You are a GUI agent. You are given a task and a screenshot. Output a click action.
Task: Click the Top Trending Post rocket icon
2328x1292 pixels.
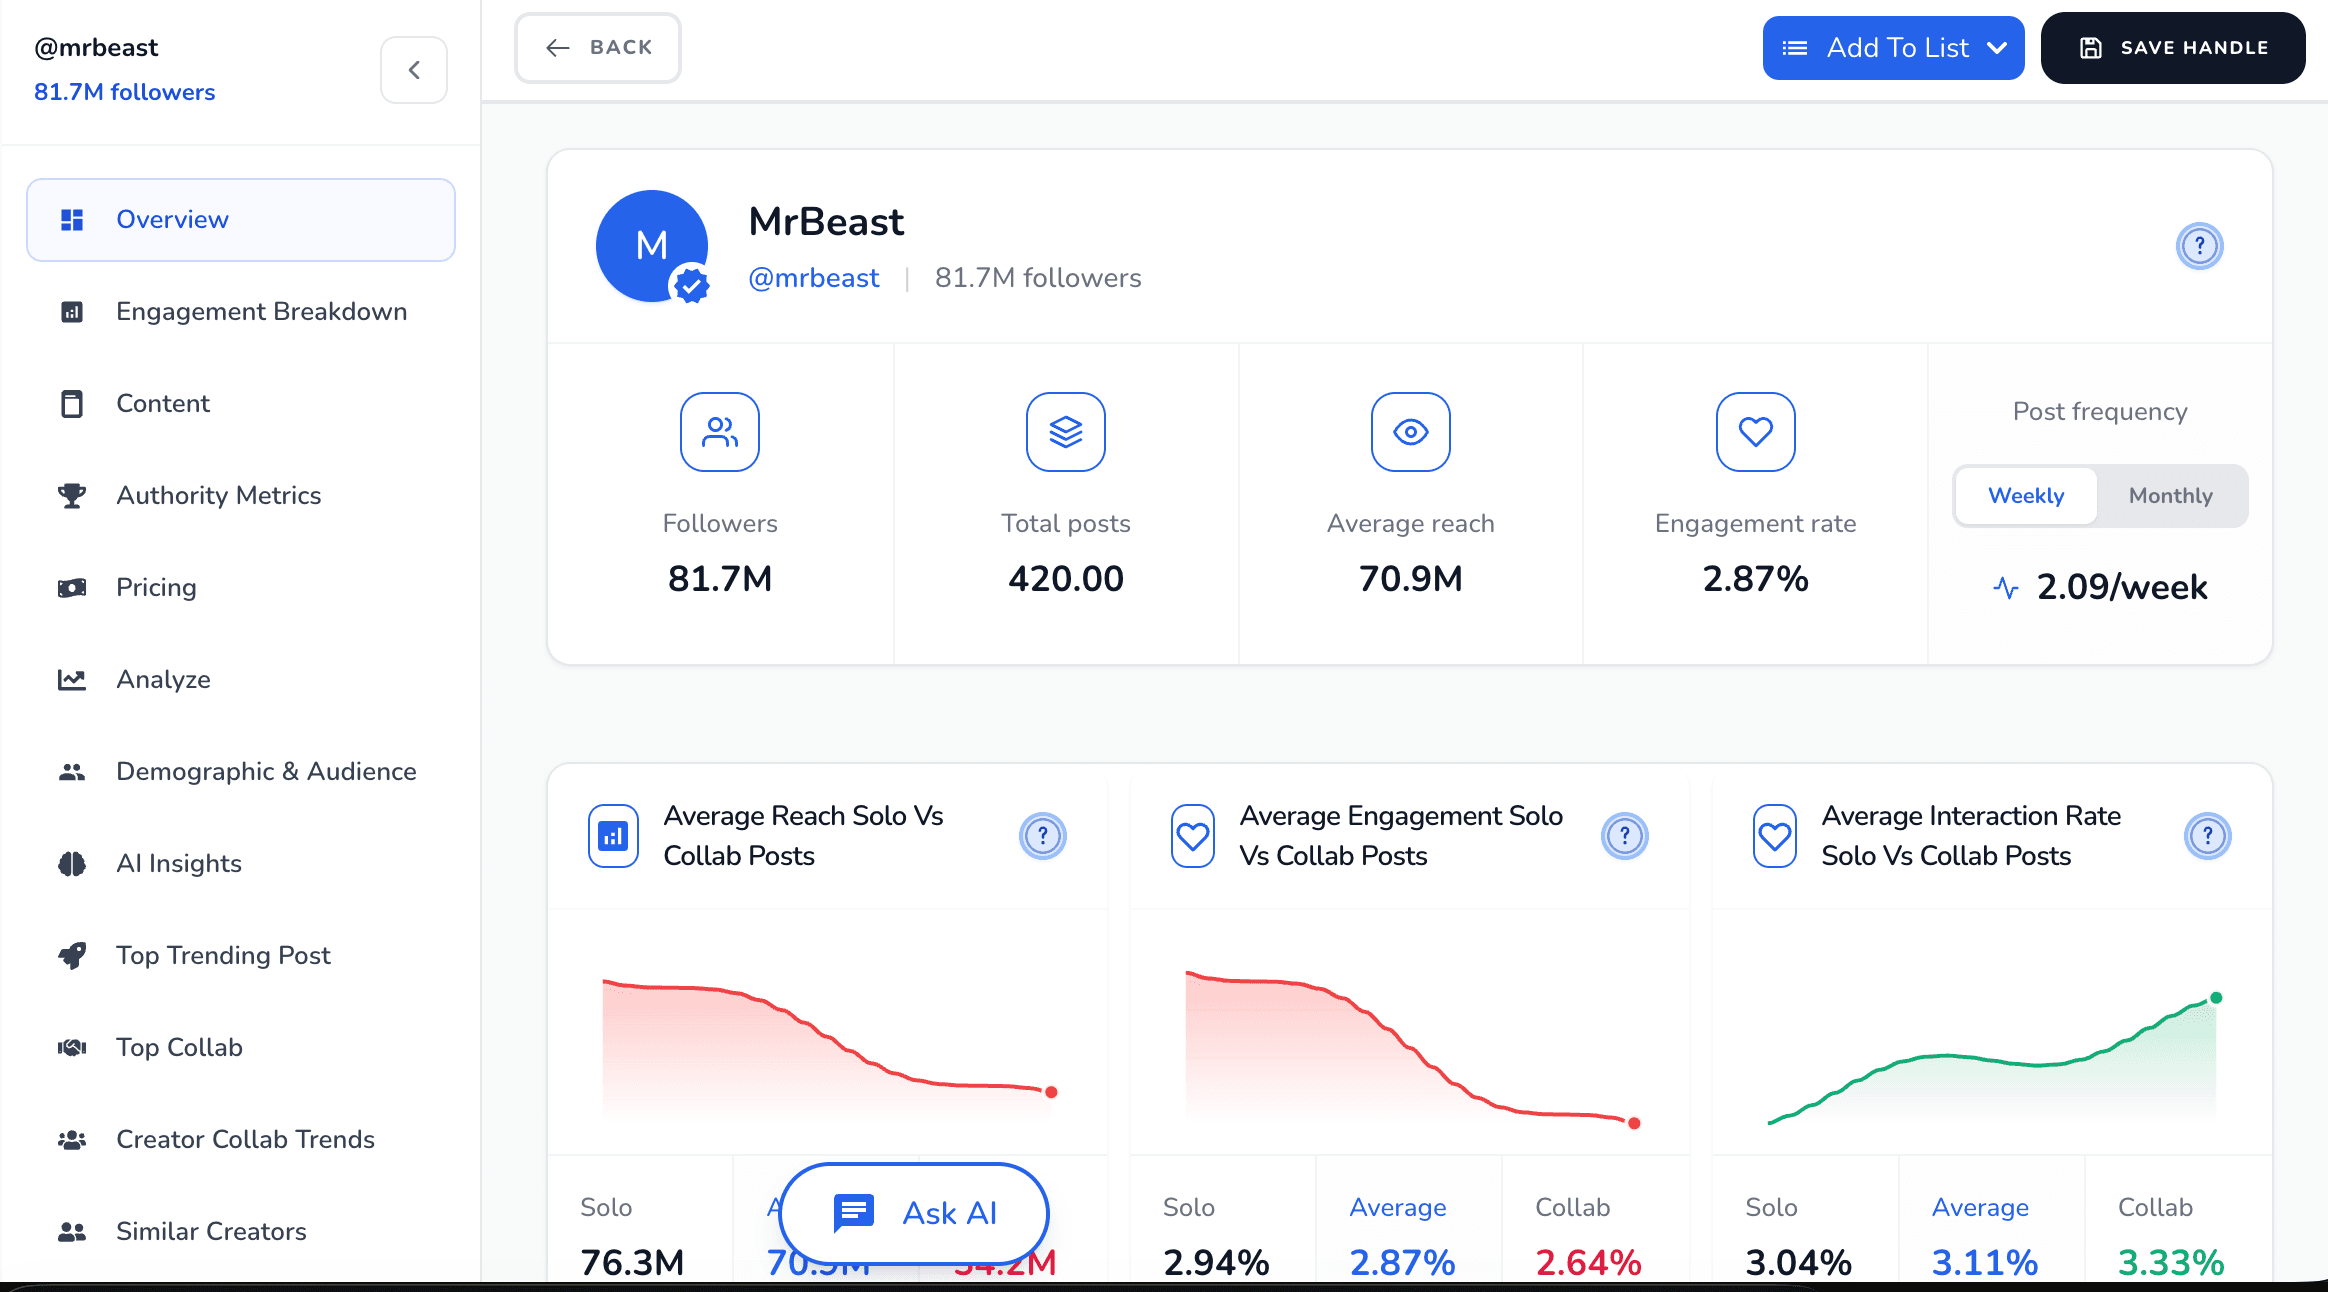click(72, 955)
